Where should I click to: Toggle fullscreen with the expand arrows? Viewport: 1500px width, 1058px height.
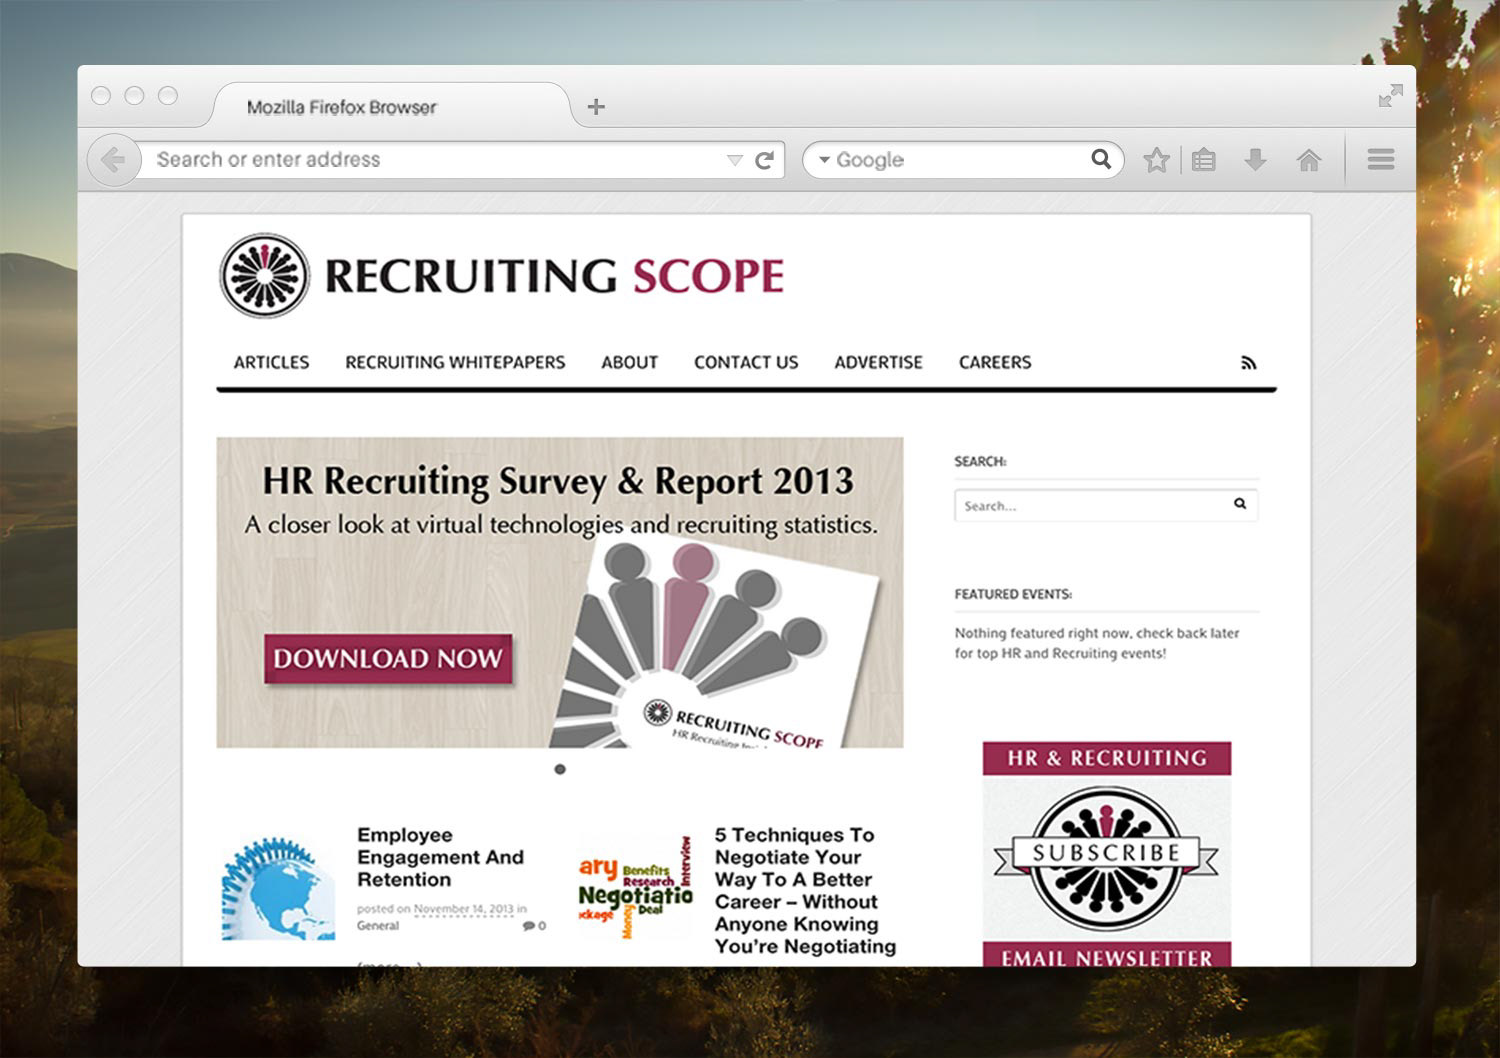click(x=1390, y=96)
